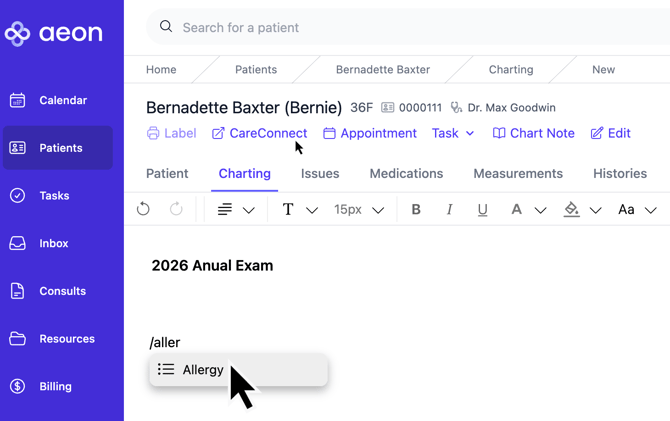The width and height of the screenshot is (670, 421).
Task: Toggle bold text formatting
Action: tap(416, 210)
